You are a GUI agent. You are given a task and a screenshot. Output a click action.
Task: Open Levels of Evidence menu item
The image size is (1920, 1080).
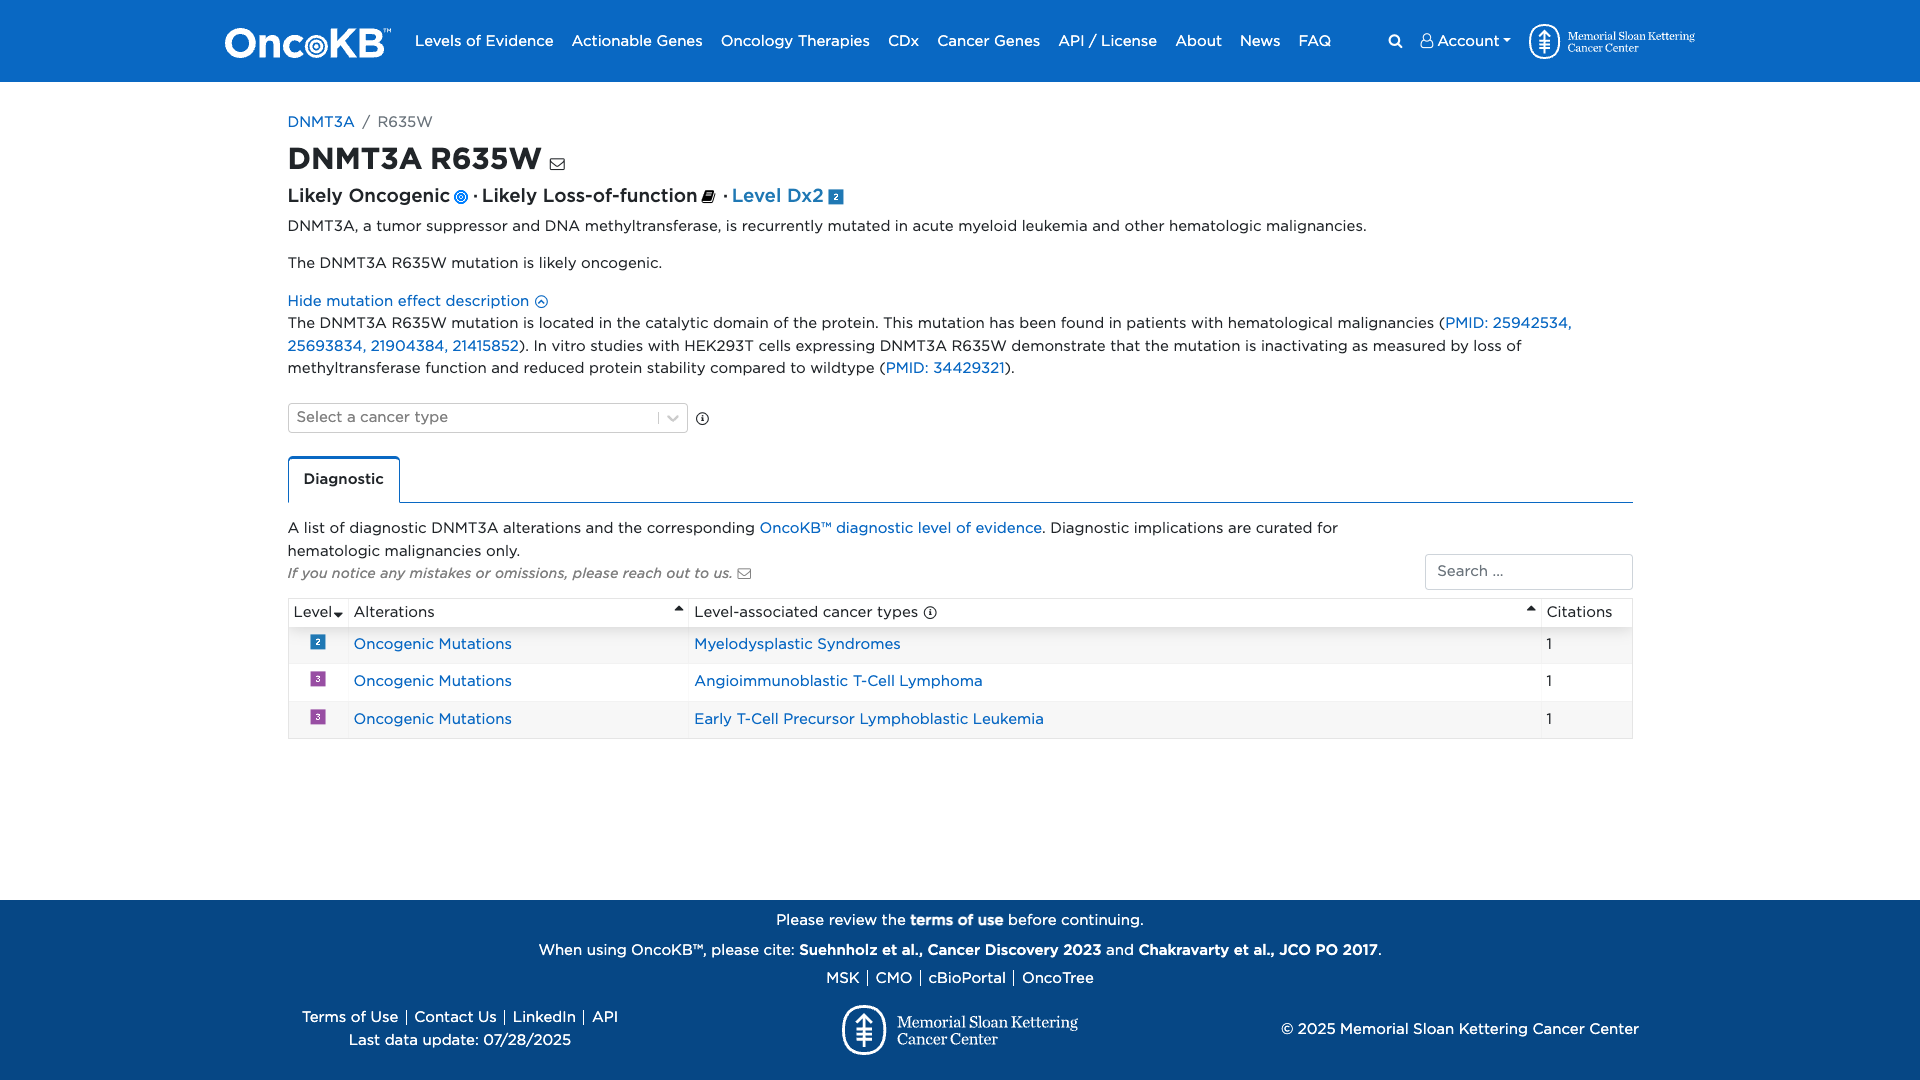tap(484, 41)
